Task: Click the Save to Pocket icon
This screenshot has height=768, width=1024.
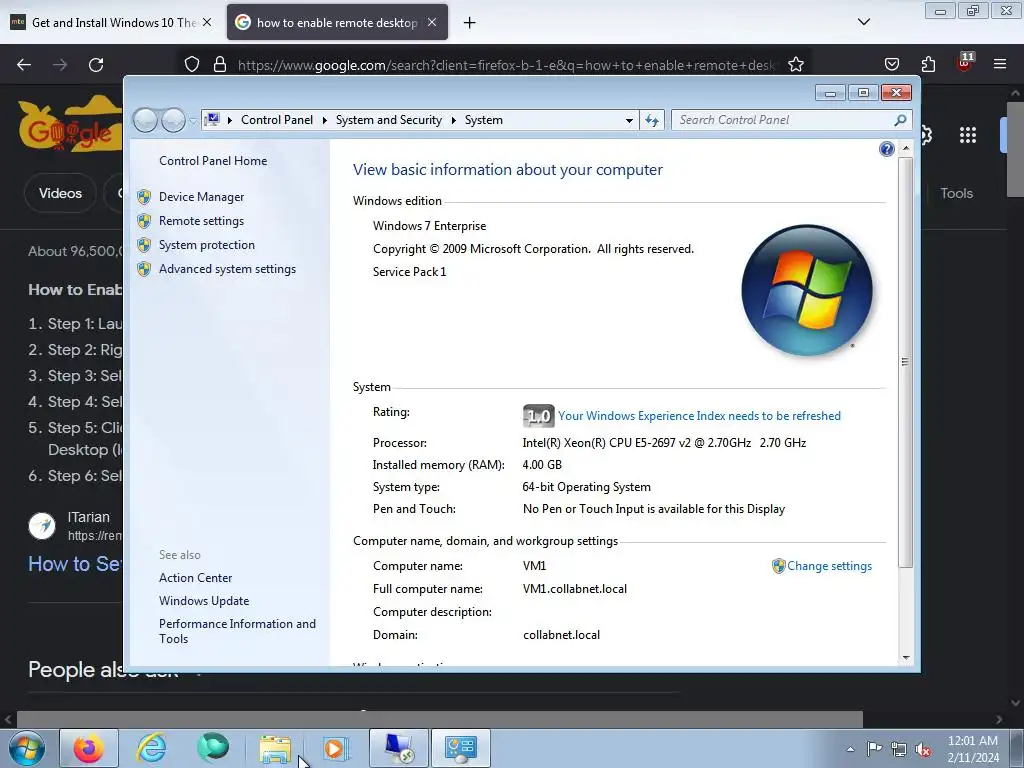Action: pyautogui.click(x=891, y=65)
